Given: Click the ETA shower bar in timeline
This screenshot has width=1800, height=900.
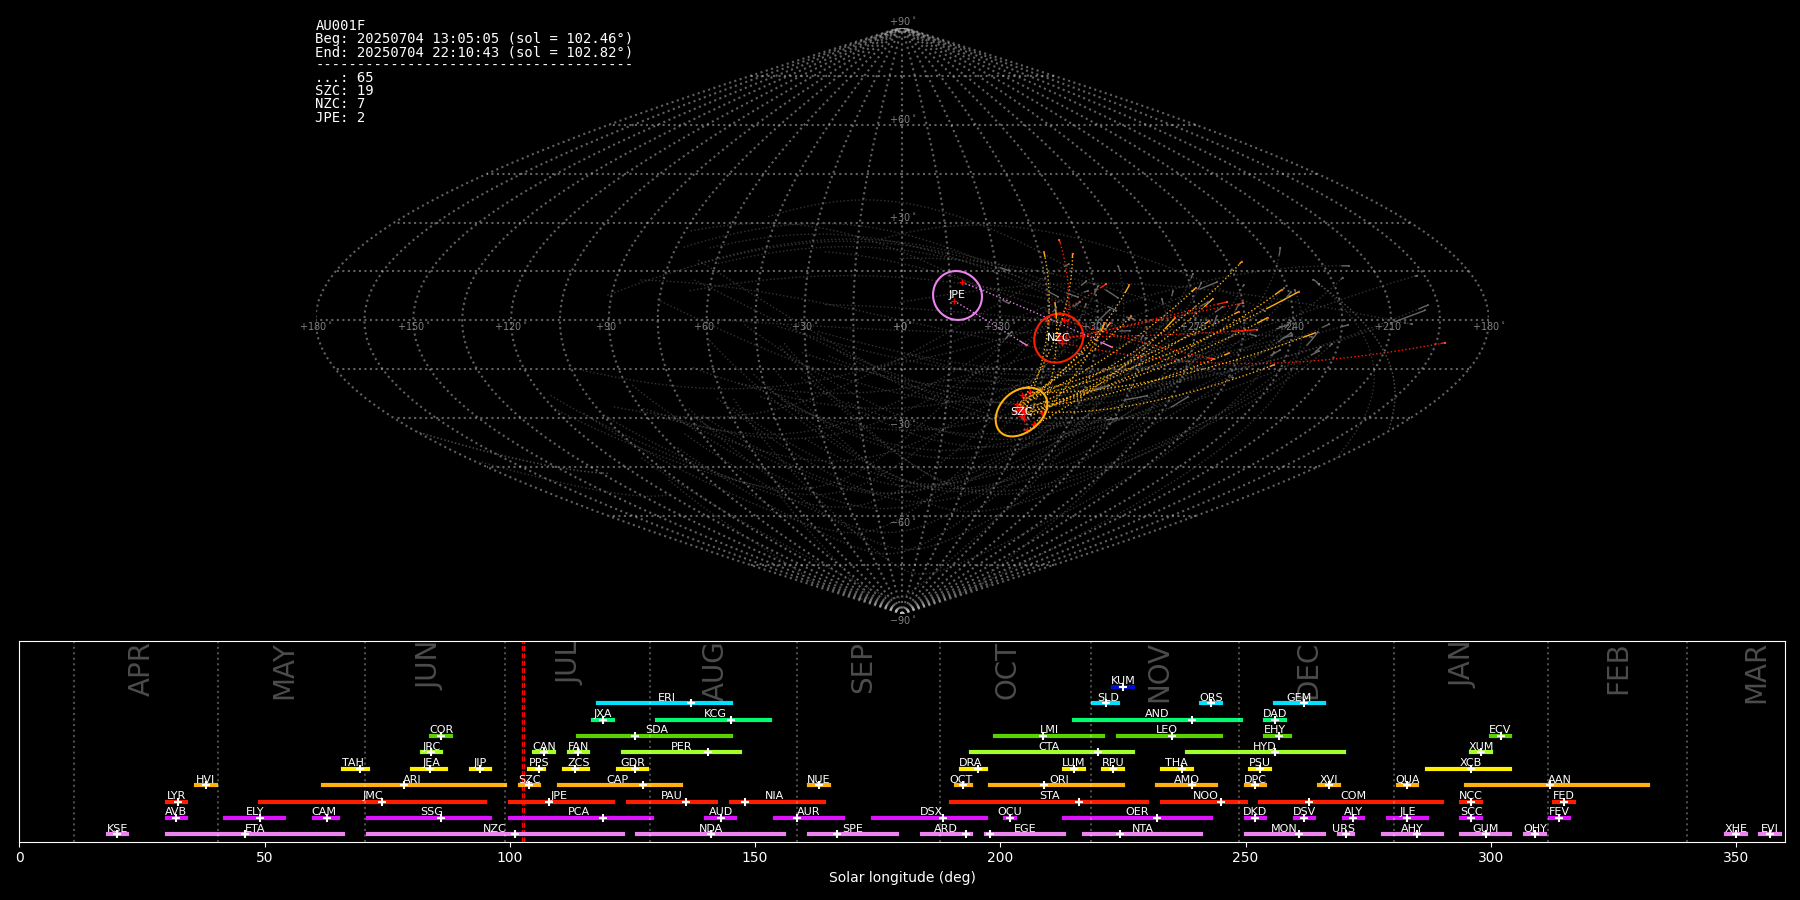Looking at the screenshot, I should pos(255,834).
